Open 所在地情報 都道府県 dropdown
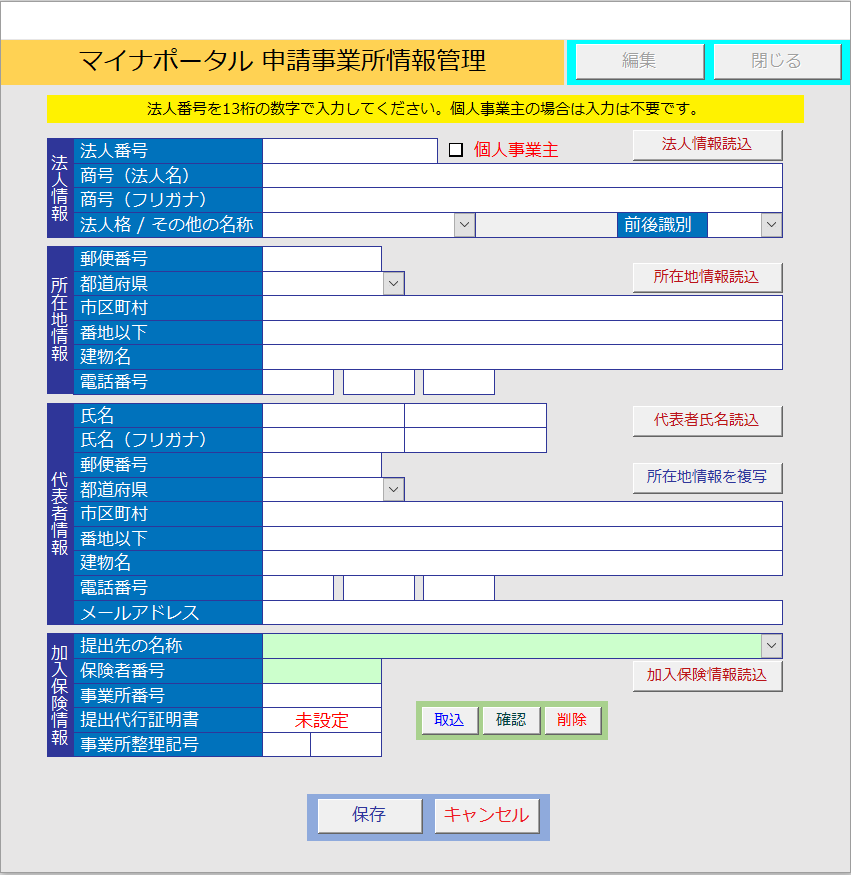This screenshot has height=875, width=851. (x=393, y=284)
